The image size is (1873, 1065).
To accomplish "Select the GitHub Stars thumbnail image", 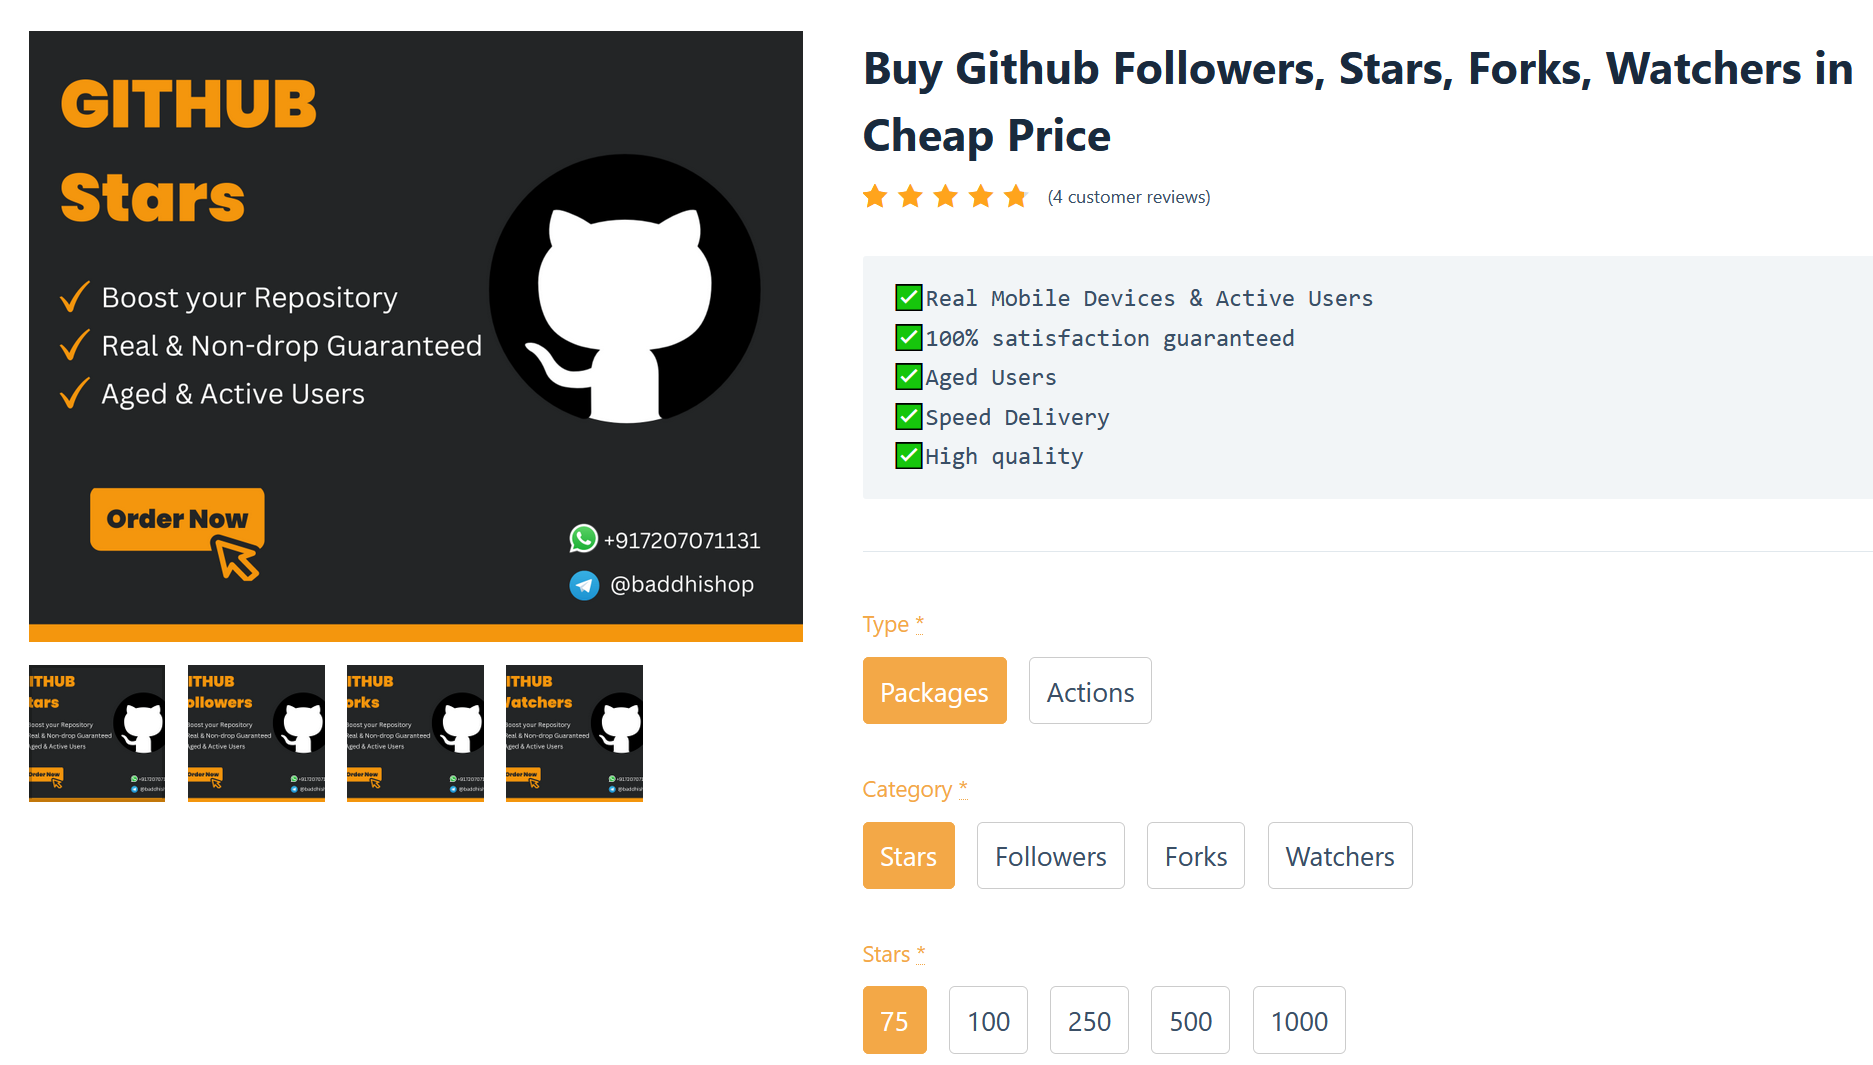I will coord(97,733).
